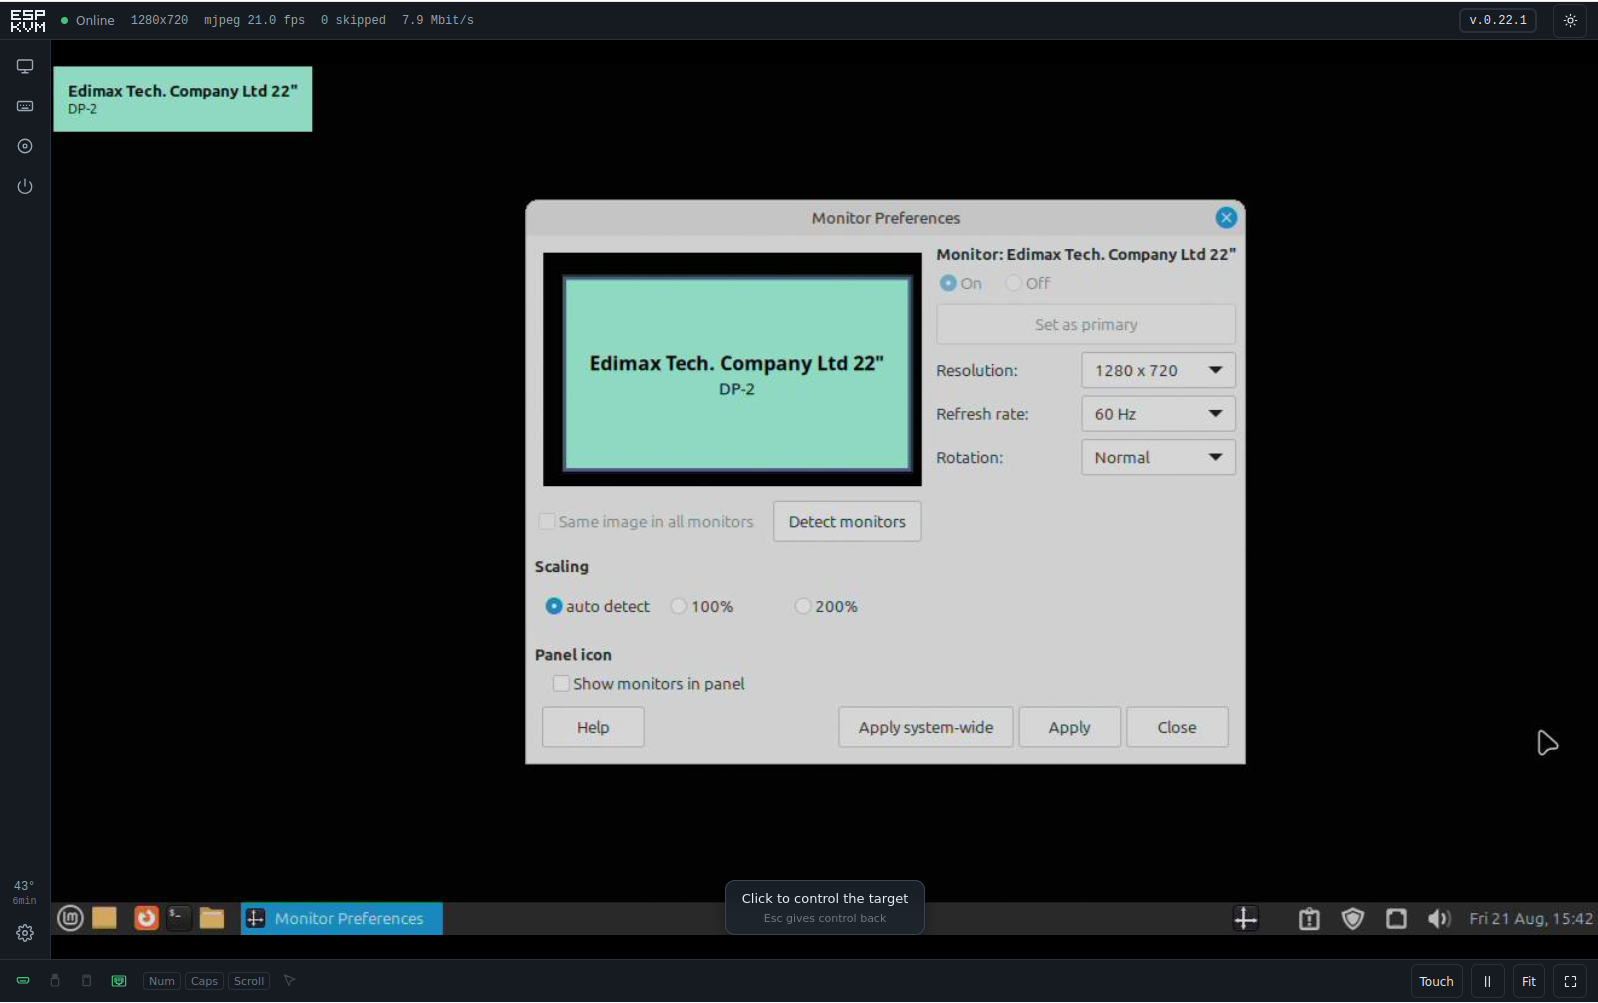Screen dimensions: 1598x1003
Task: Click the circular record icon in the sidebar
Action: [25, 146]
